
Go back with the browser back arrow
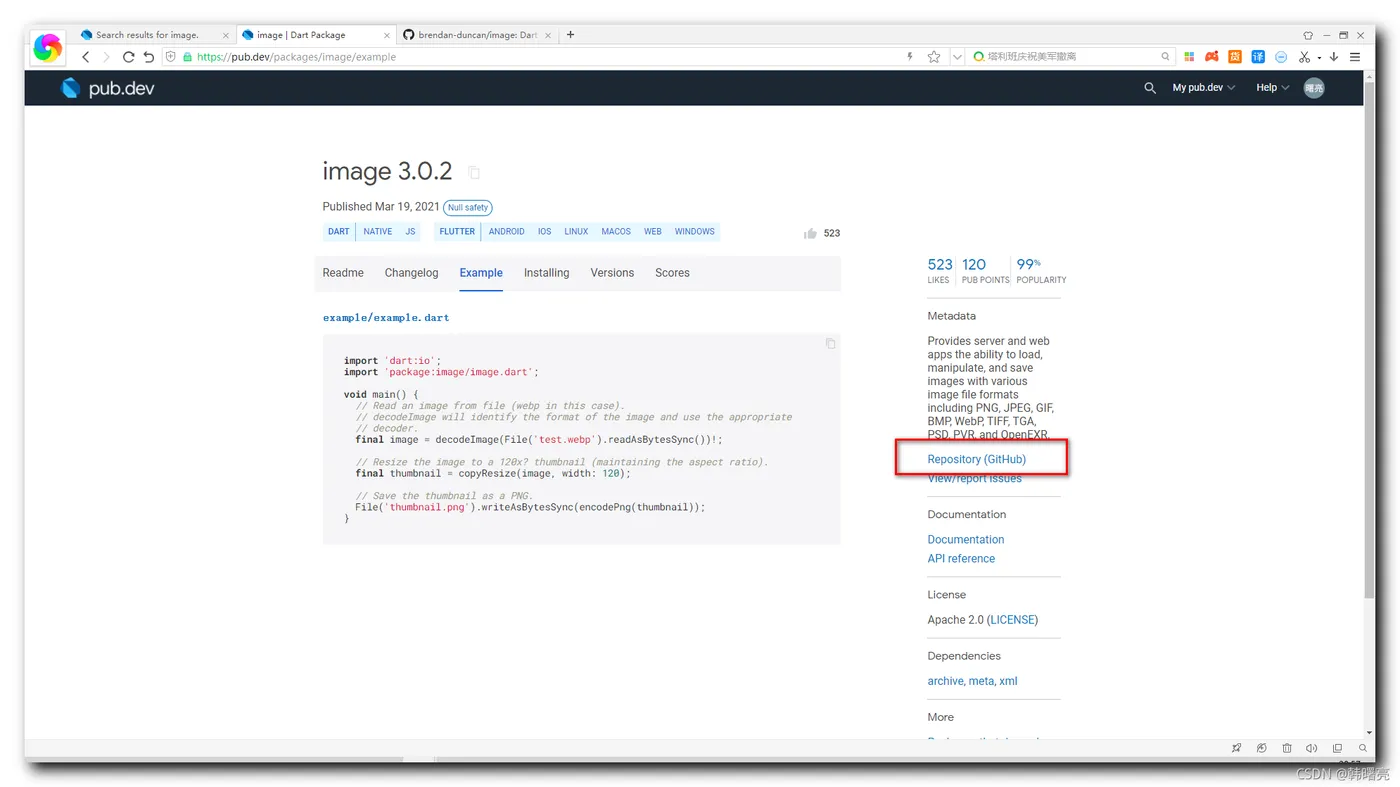pyautogui.click(x=85, y=57)
